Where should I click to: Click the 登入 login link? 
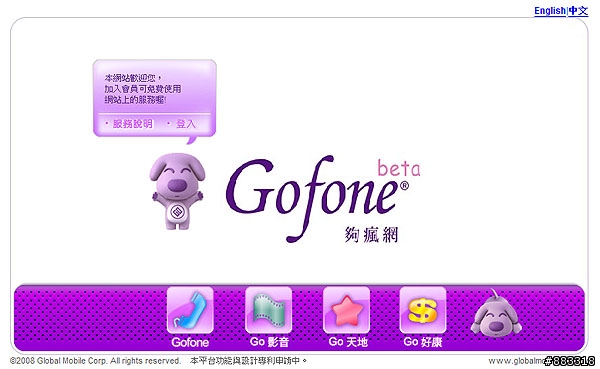click(x=186, y=124)
